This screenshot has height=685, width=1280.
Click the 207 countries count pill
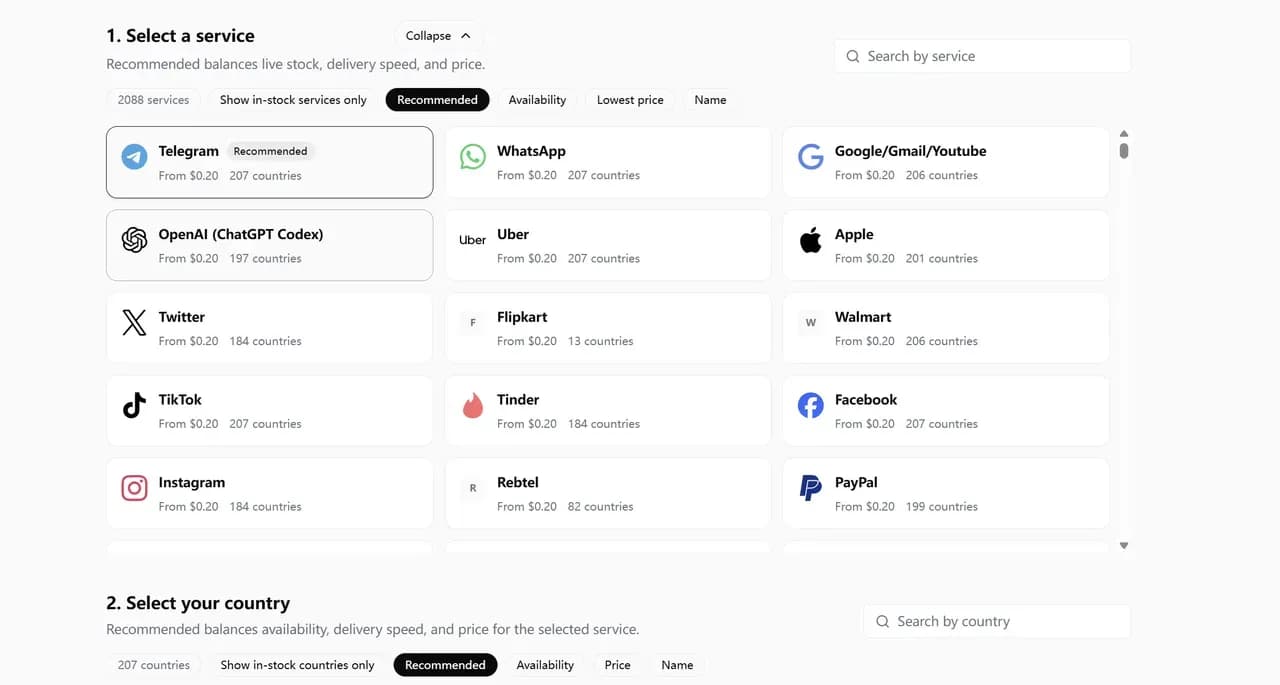pos(153,665)
